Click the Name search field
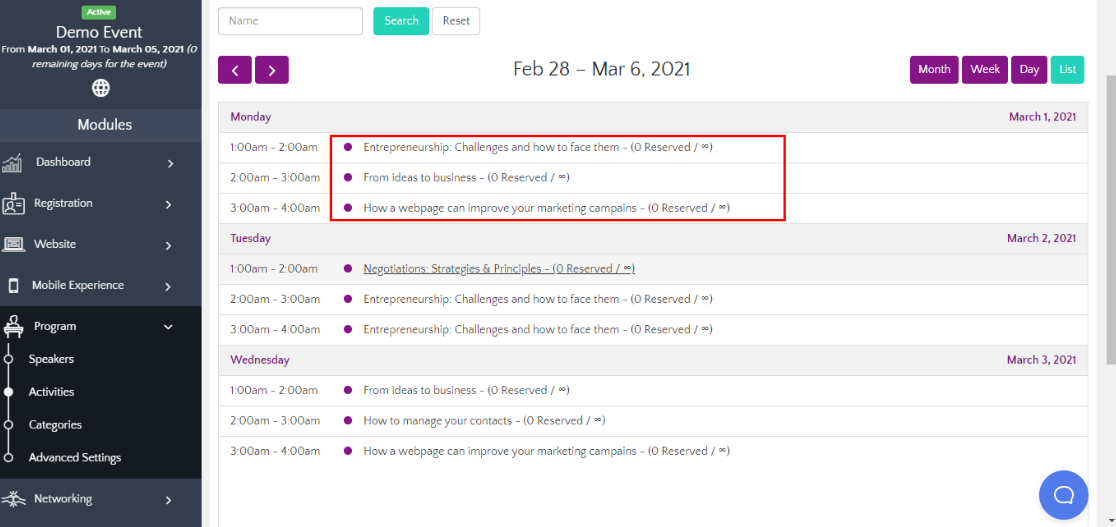Viewport: 1116px width, 527px height. click(x=290, y=21)
